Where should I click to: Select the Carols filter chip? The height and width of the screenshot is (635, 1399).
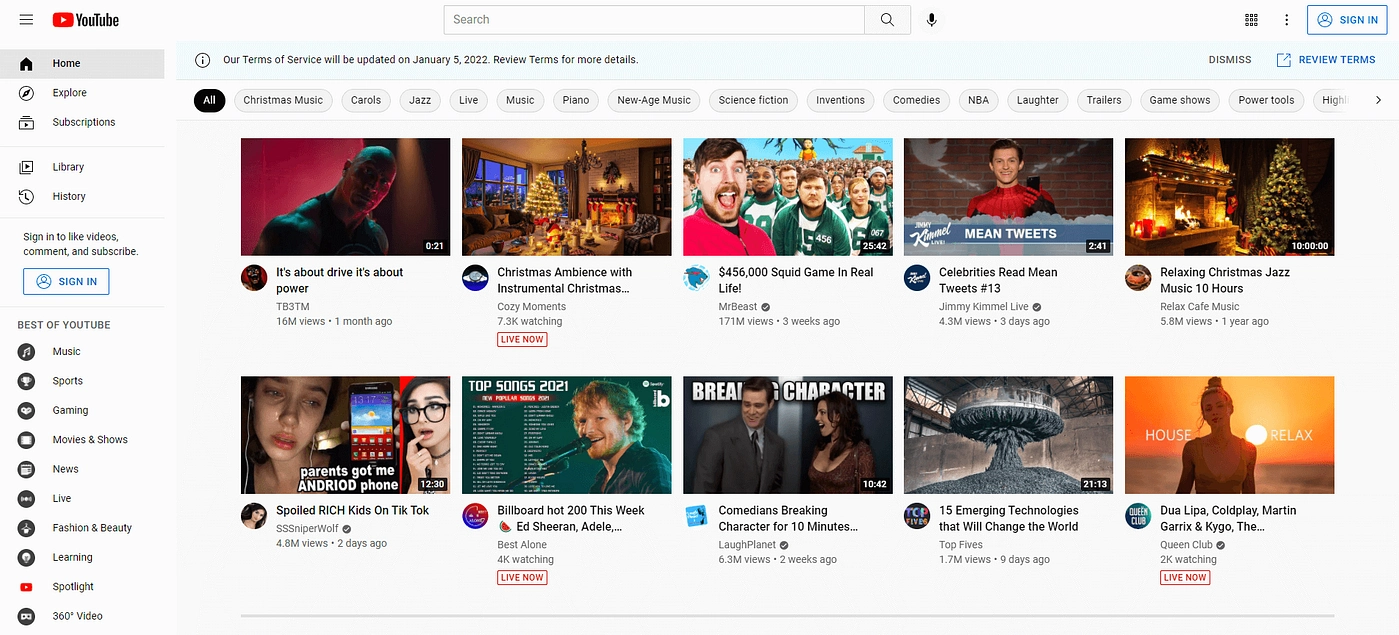(x=366, y=100)
